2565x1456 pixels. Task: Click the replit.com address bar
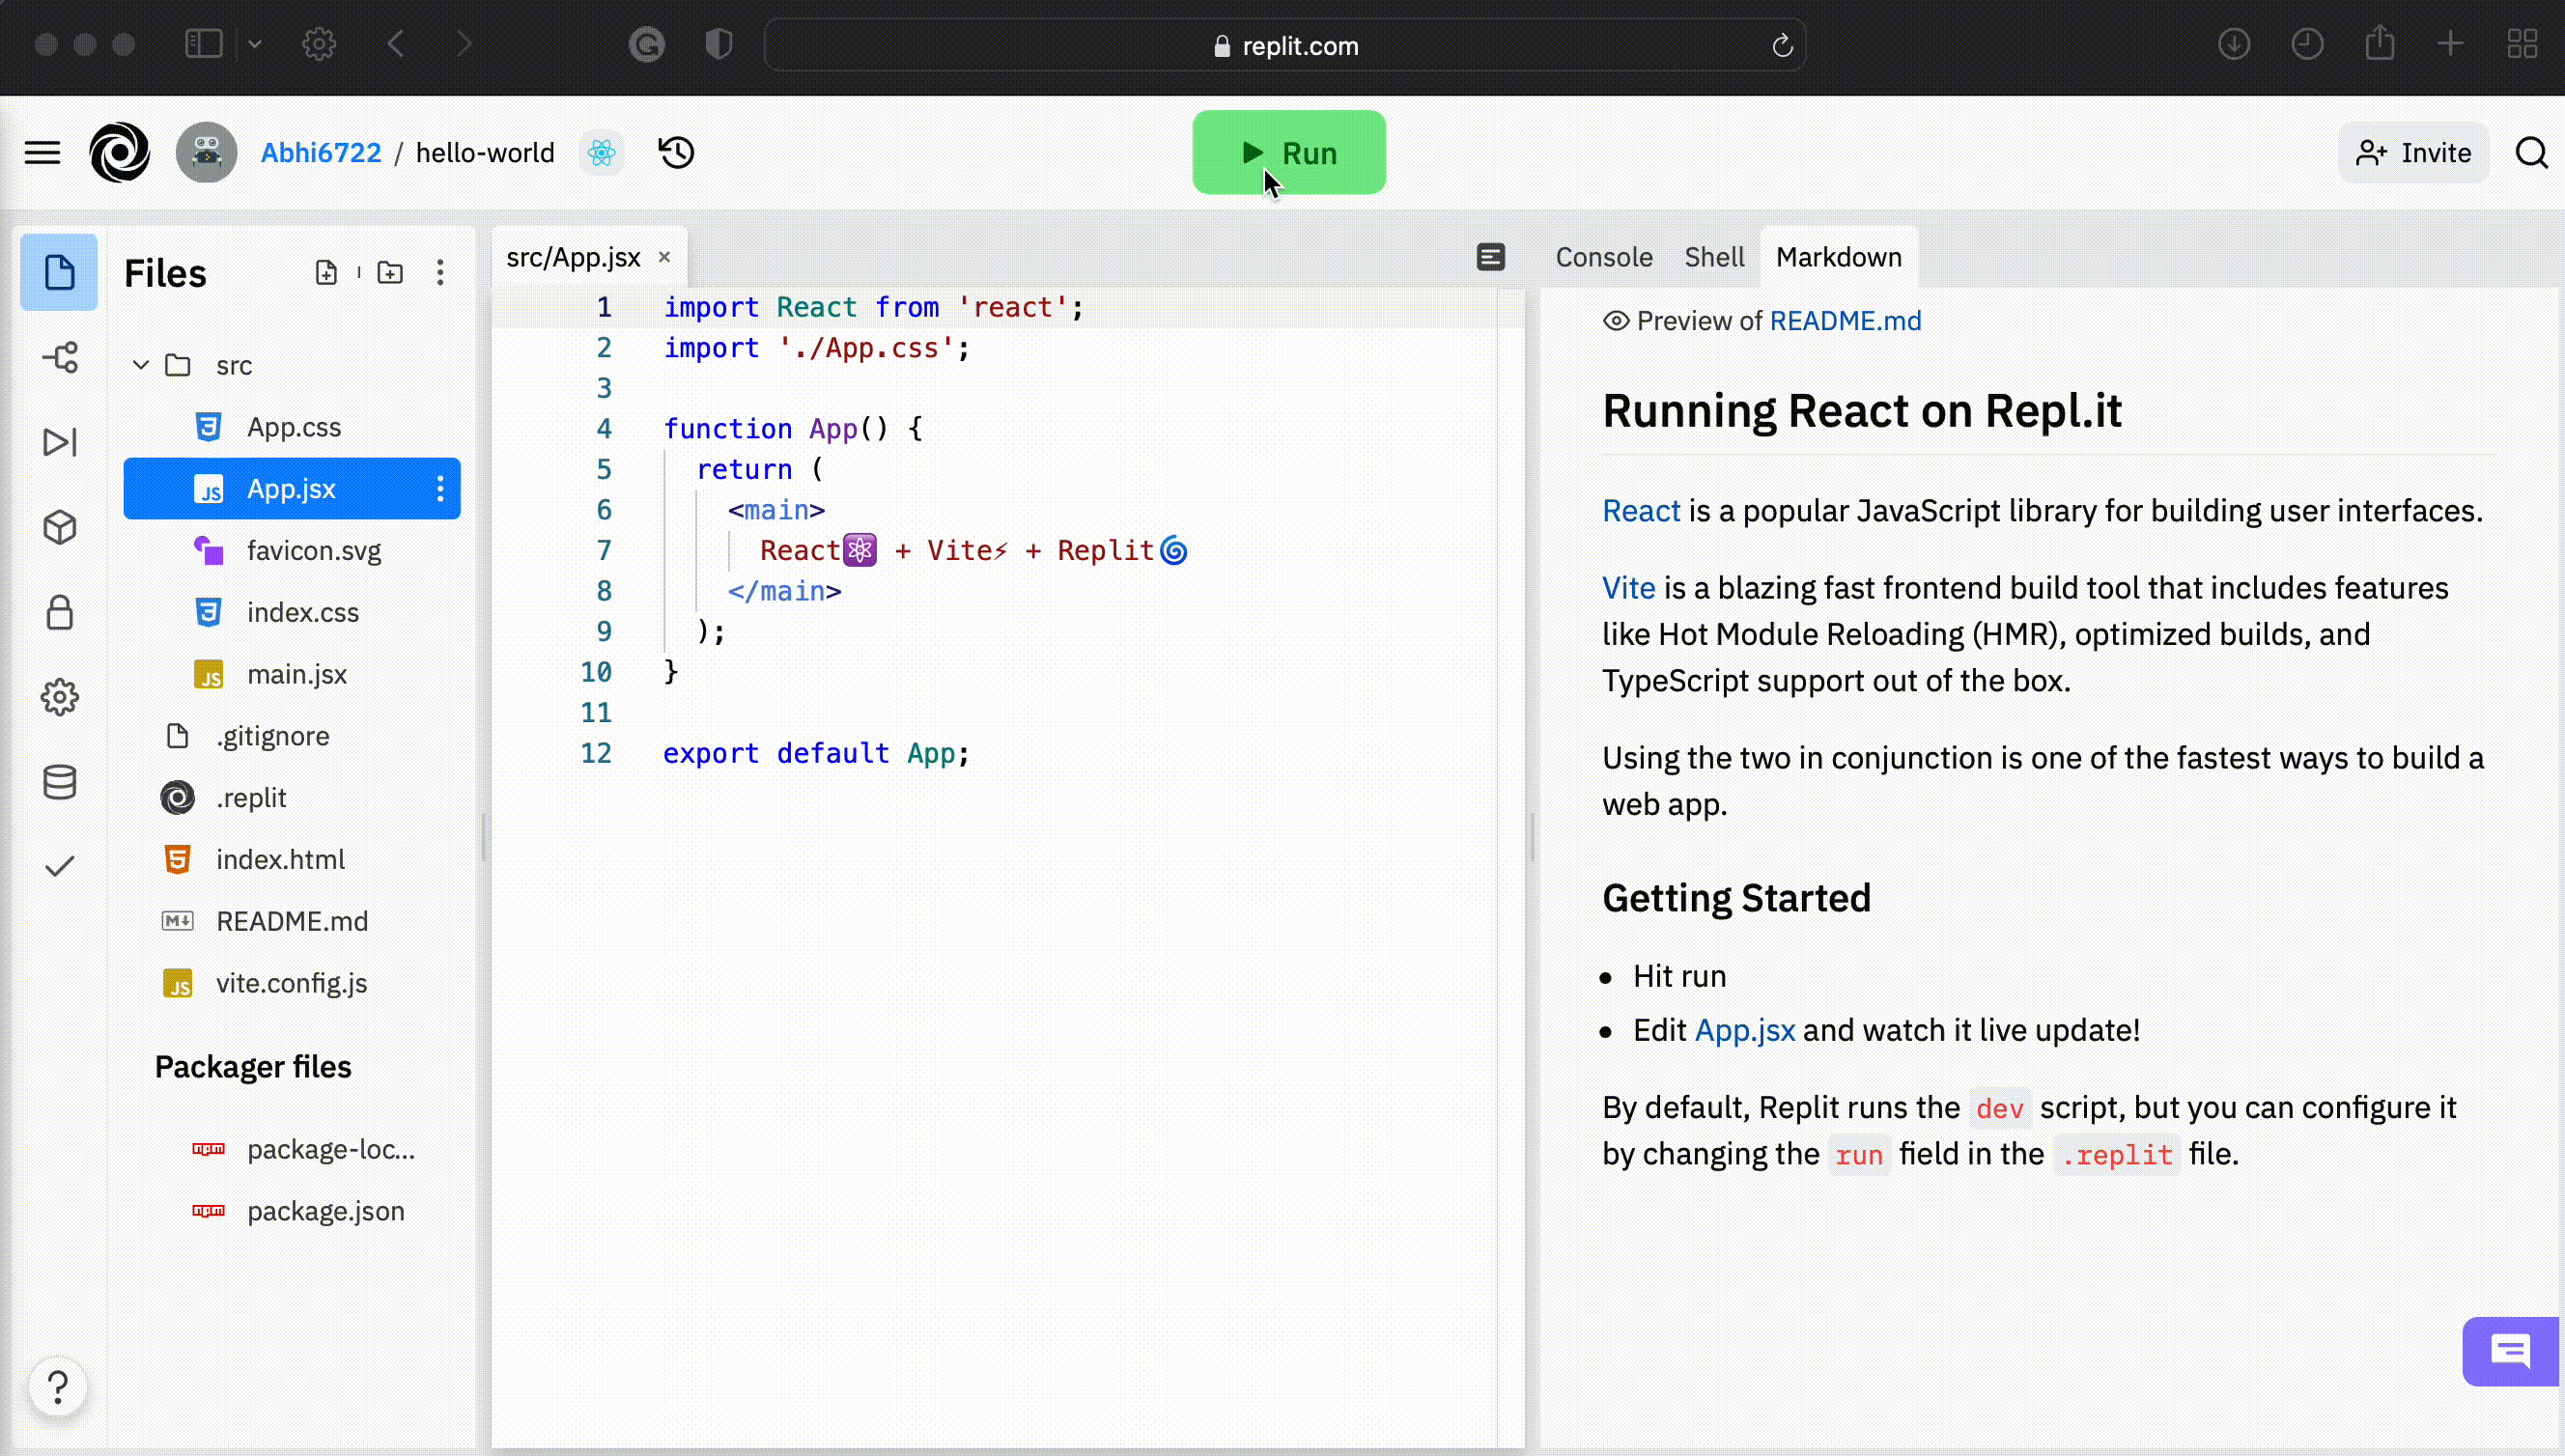click(x=1285, y=45)
